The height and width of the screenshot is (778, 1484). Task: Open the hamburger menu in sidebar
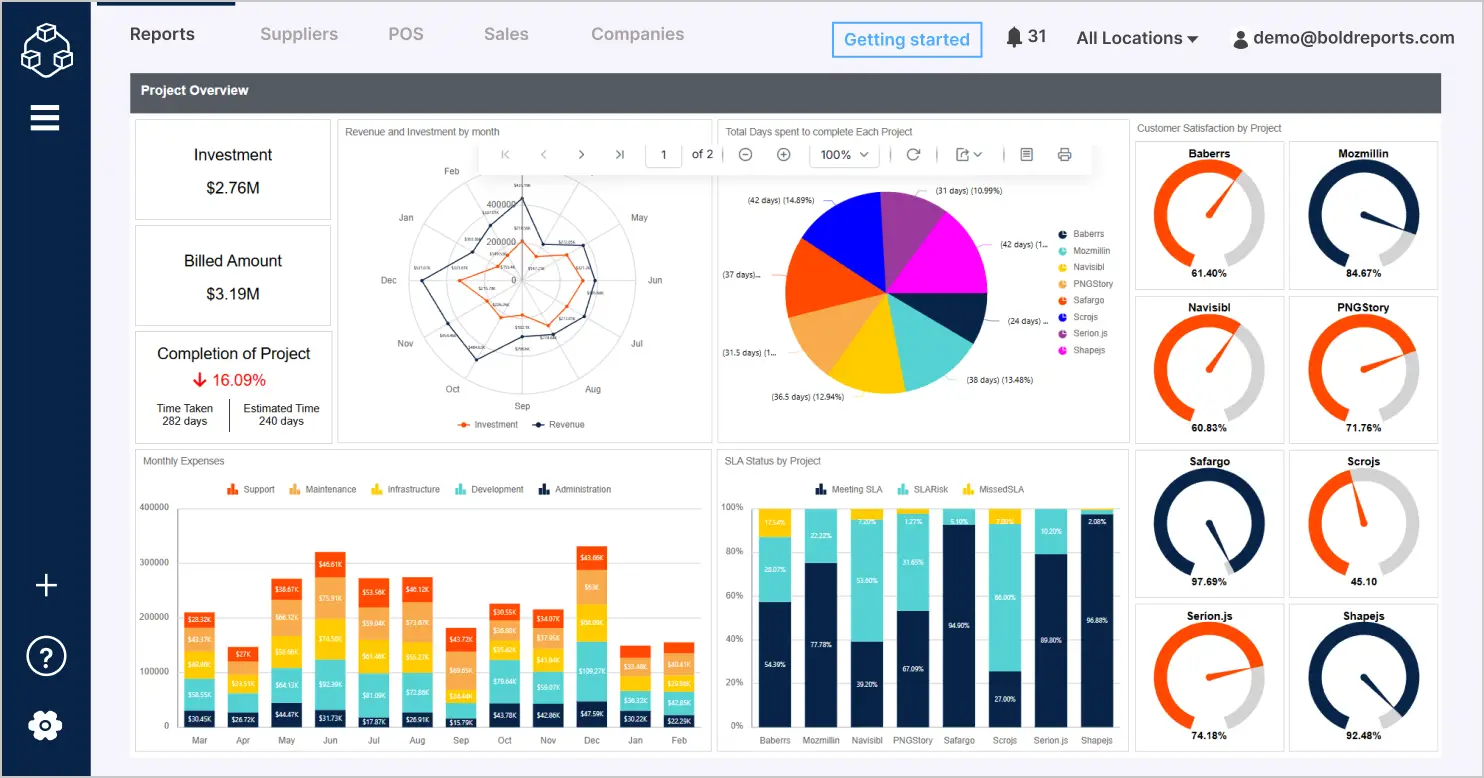pyautogui.click(x=45, y=118)
